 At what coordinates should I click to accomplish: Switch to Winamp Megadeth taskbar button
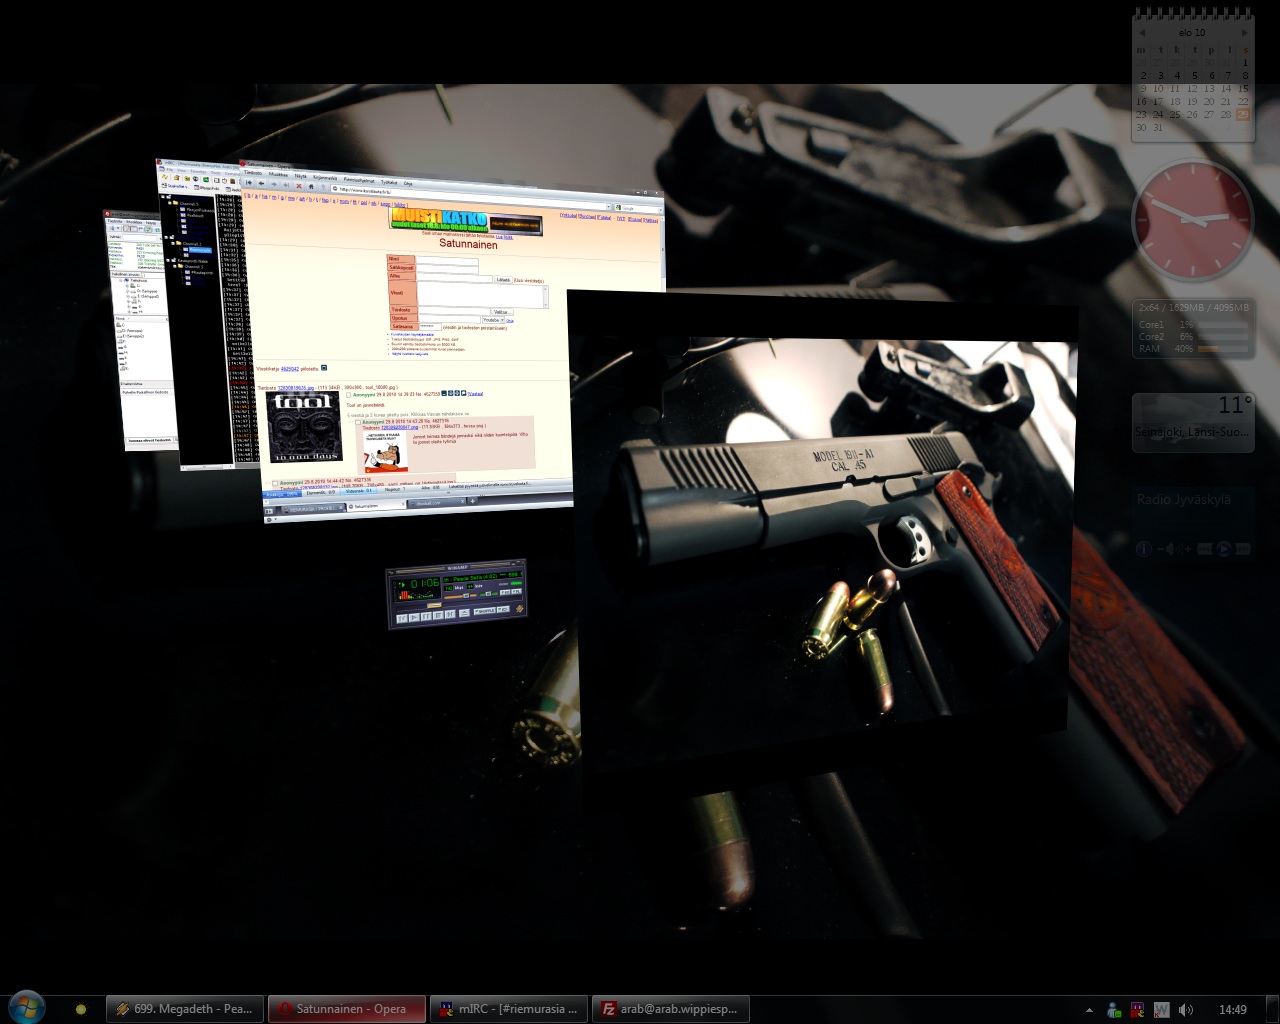pos(185,1009)
